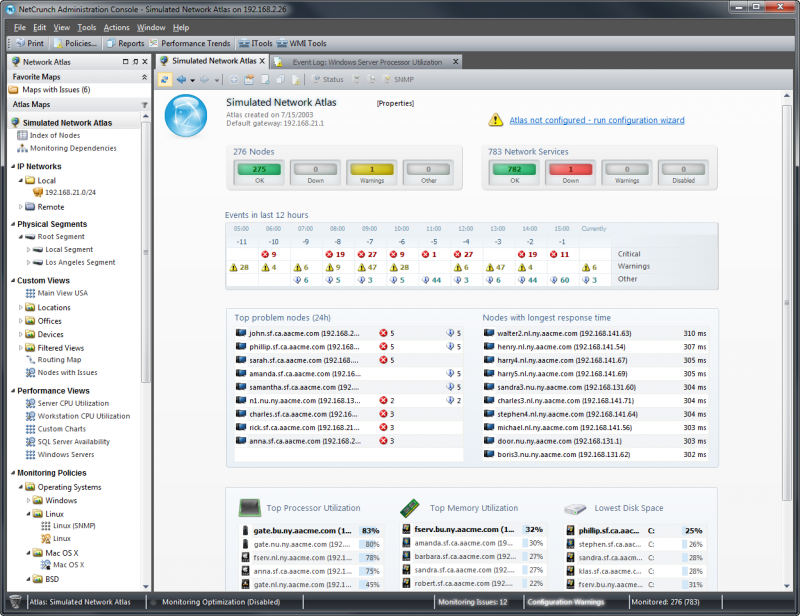Open Server CPU Utilization view
800x616 pixels.
[x=67, y=403]
